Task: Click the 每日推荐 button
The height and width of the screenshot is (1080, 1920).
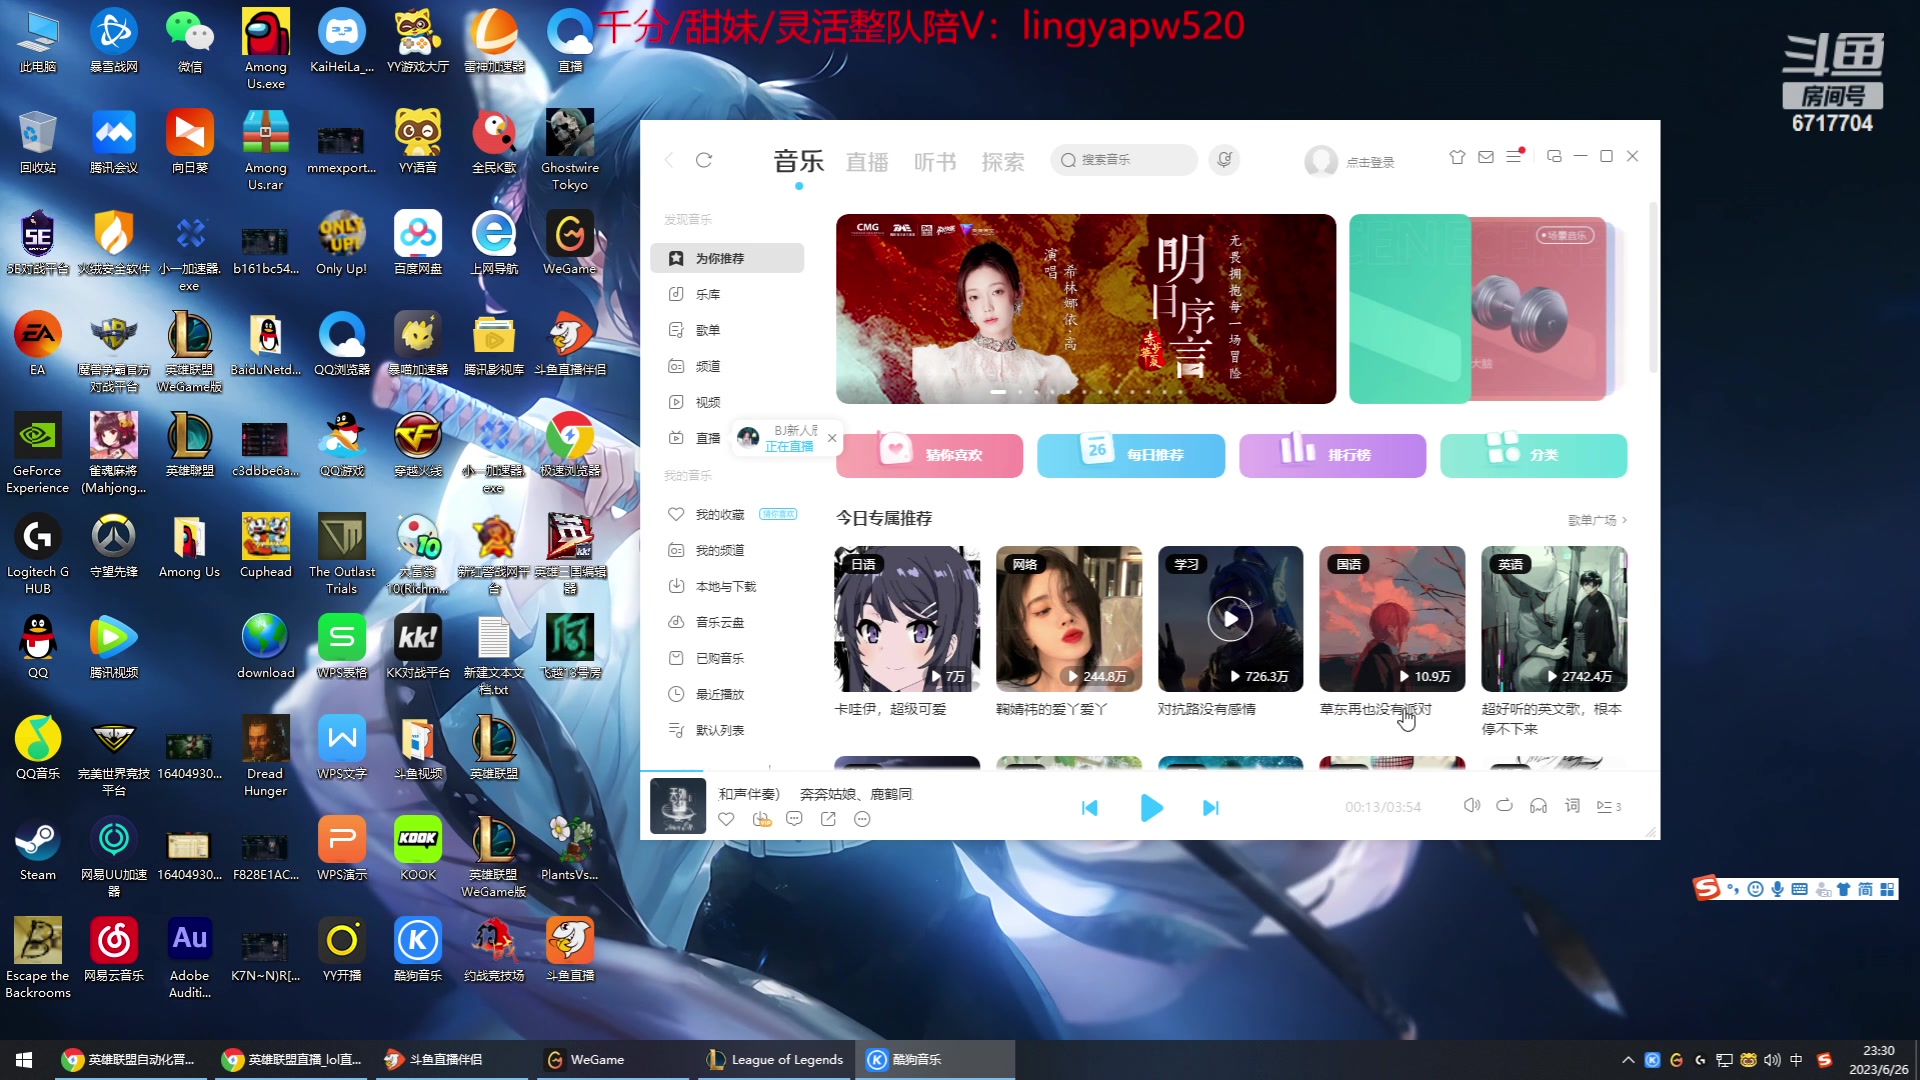Action: [1130, 455]
